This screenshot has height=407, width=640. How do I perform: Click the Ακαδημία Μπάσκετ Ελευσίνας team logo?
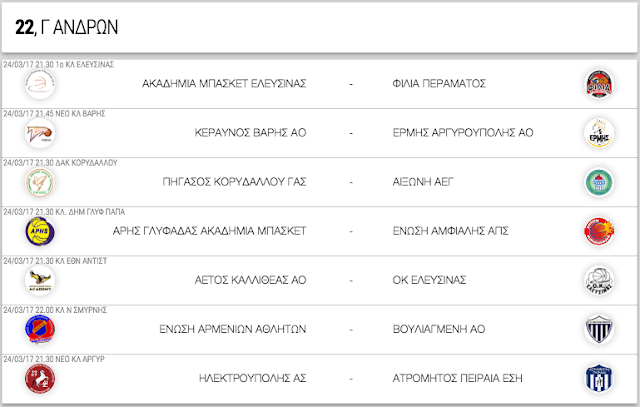[40, 84]
